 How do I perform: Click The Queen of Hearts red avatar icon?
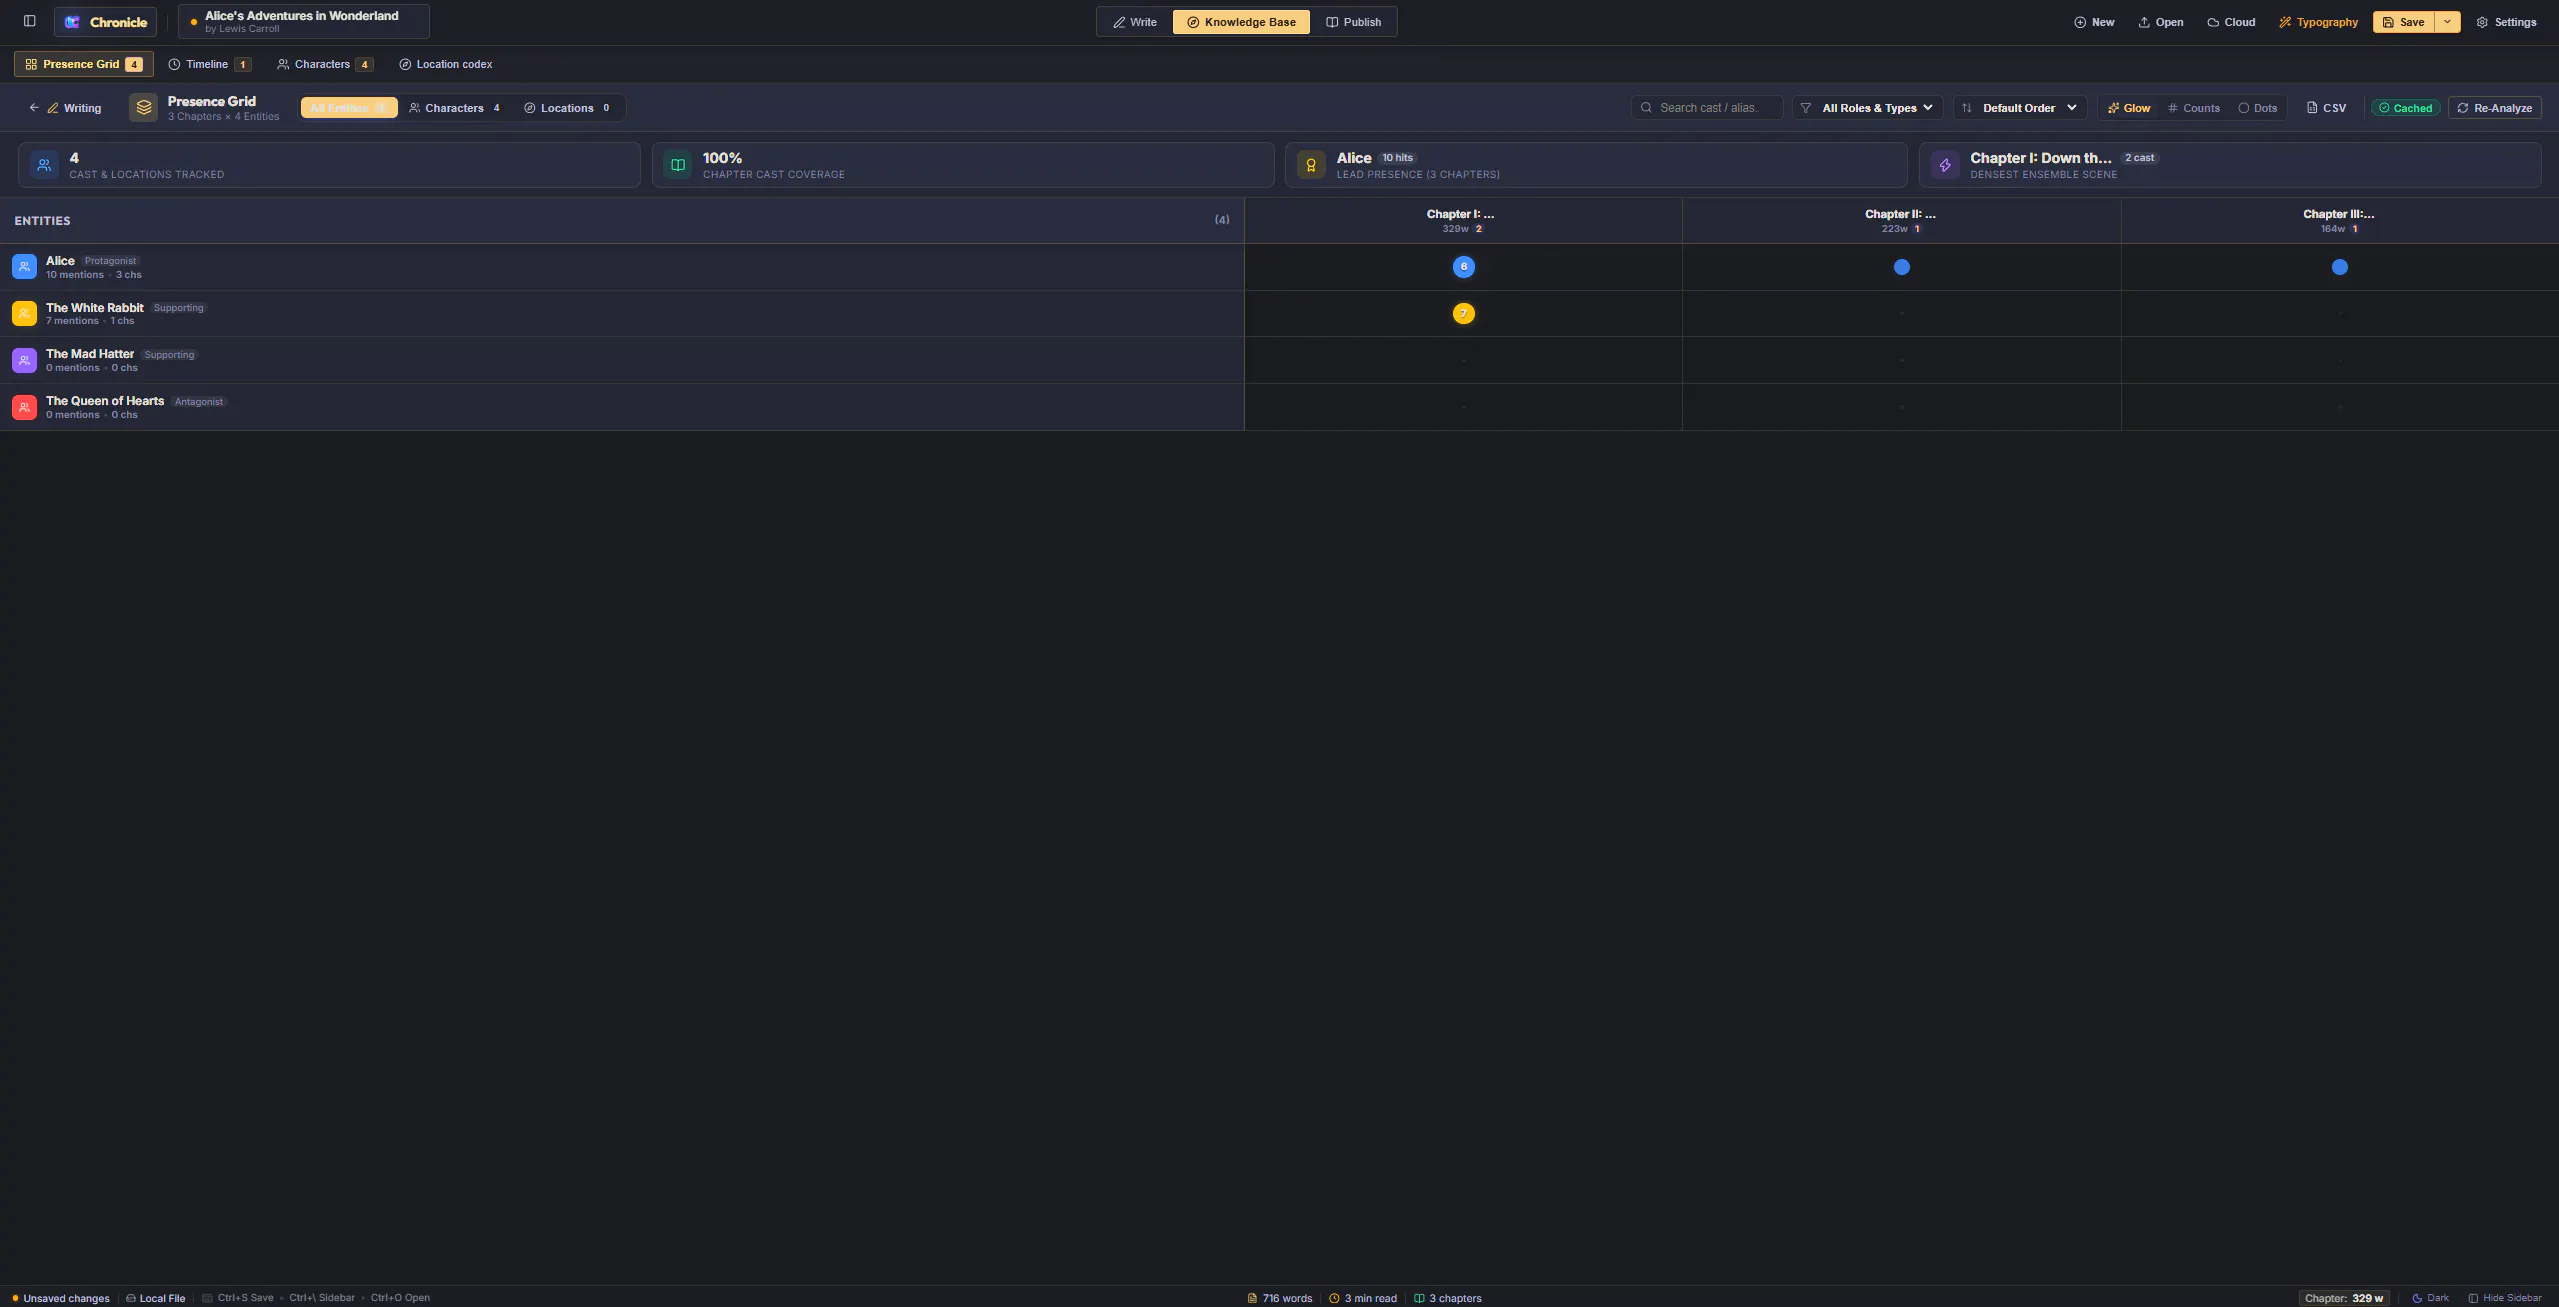24,407
